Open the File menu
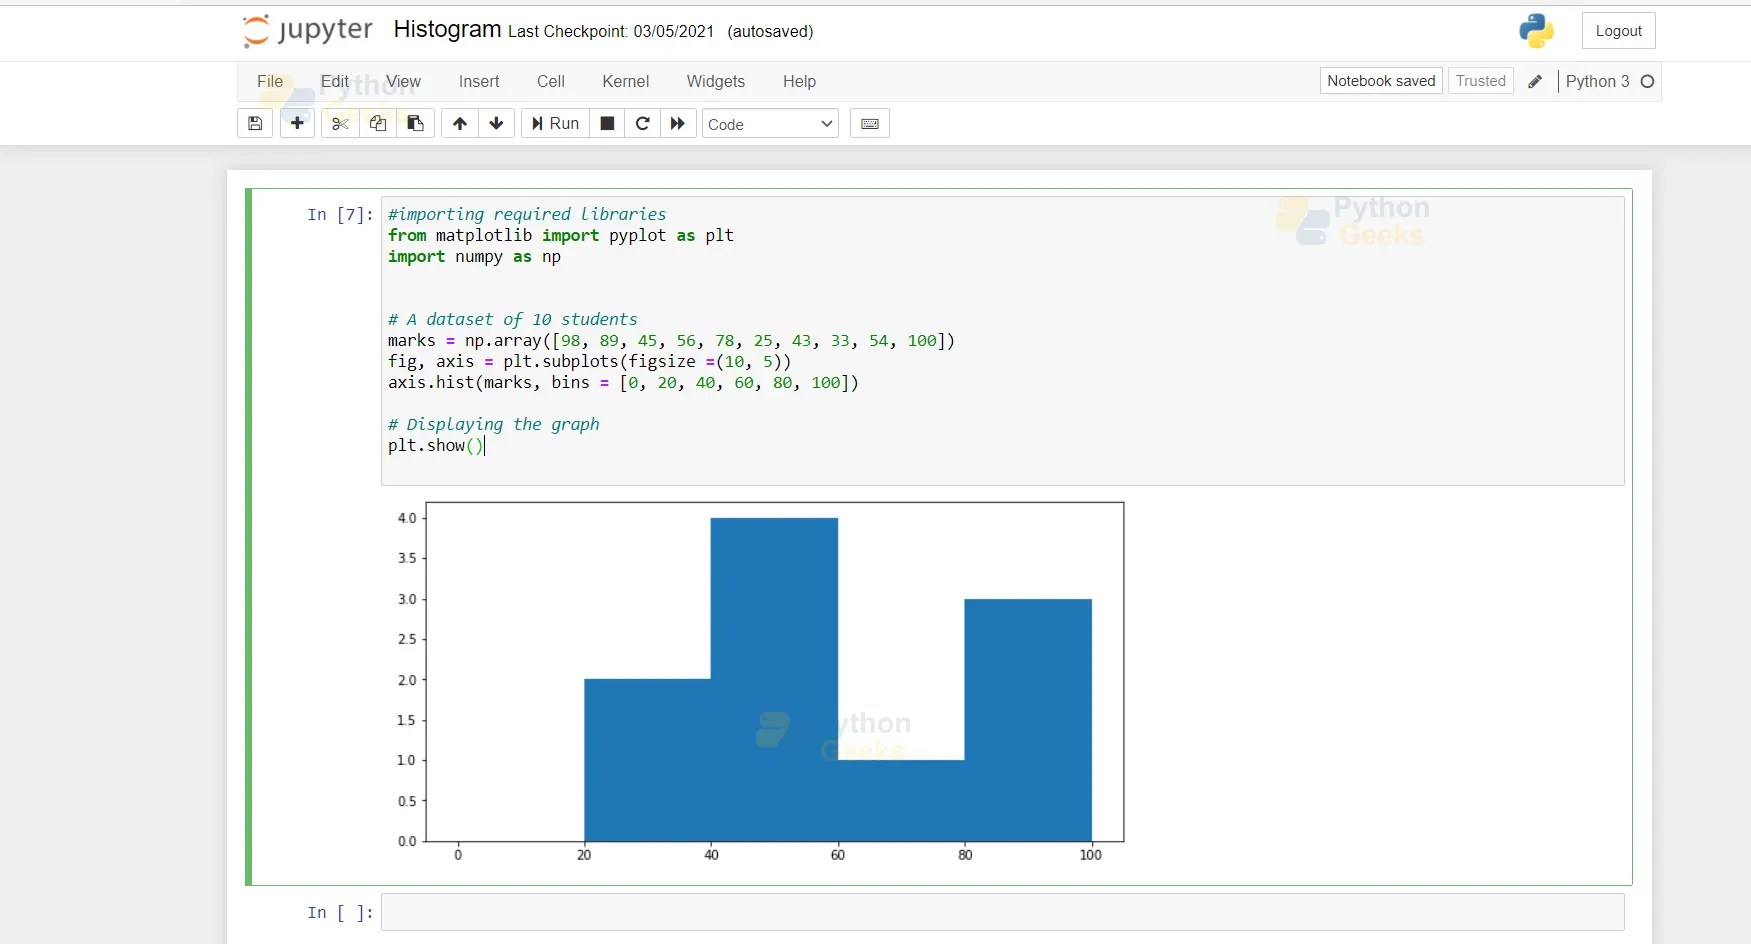The image size is (1751, 944). coord(269,81)
